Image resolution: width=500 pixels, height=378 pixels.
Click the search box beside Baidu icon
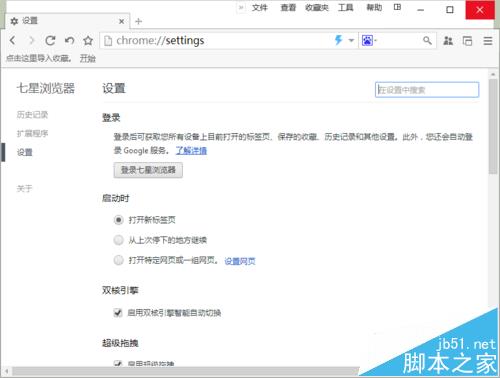399,41
